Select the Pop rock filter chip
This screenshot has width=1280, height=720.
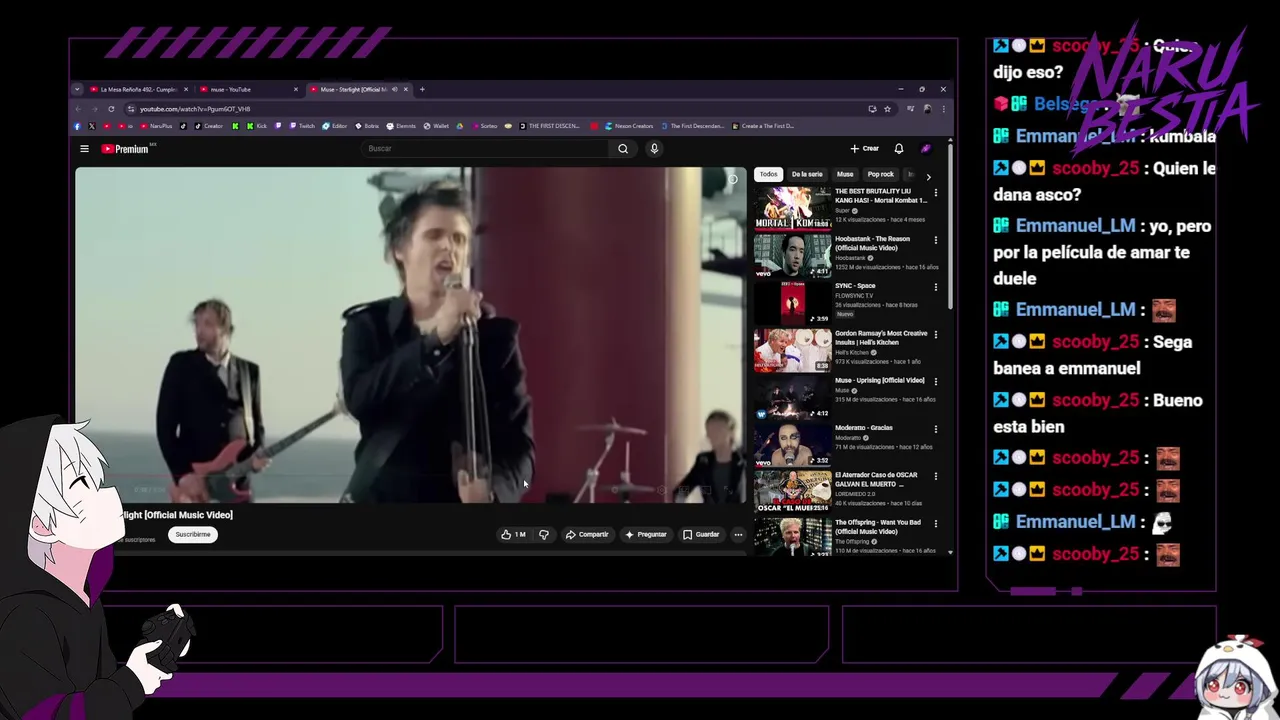881,174
